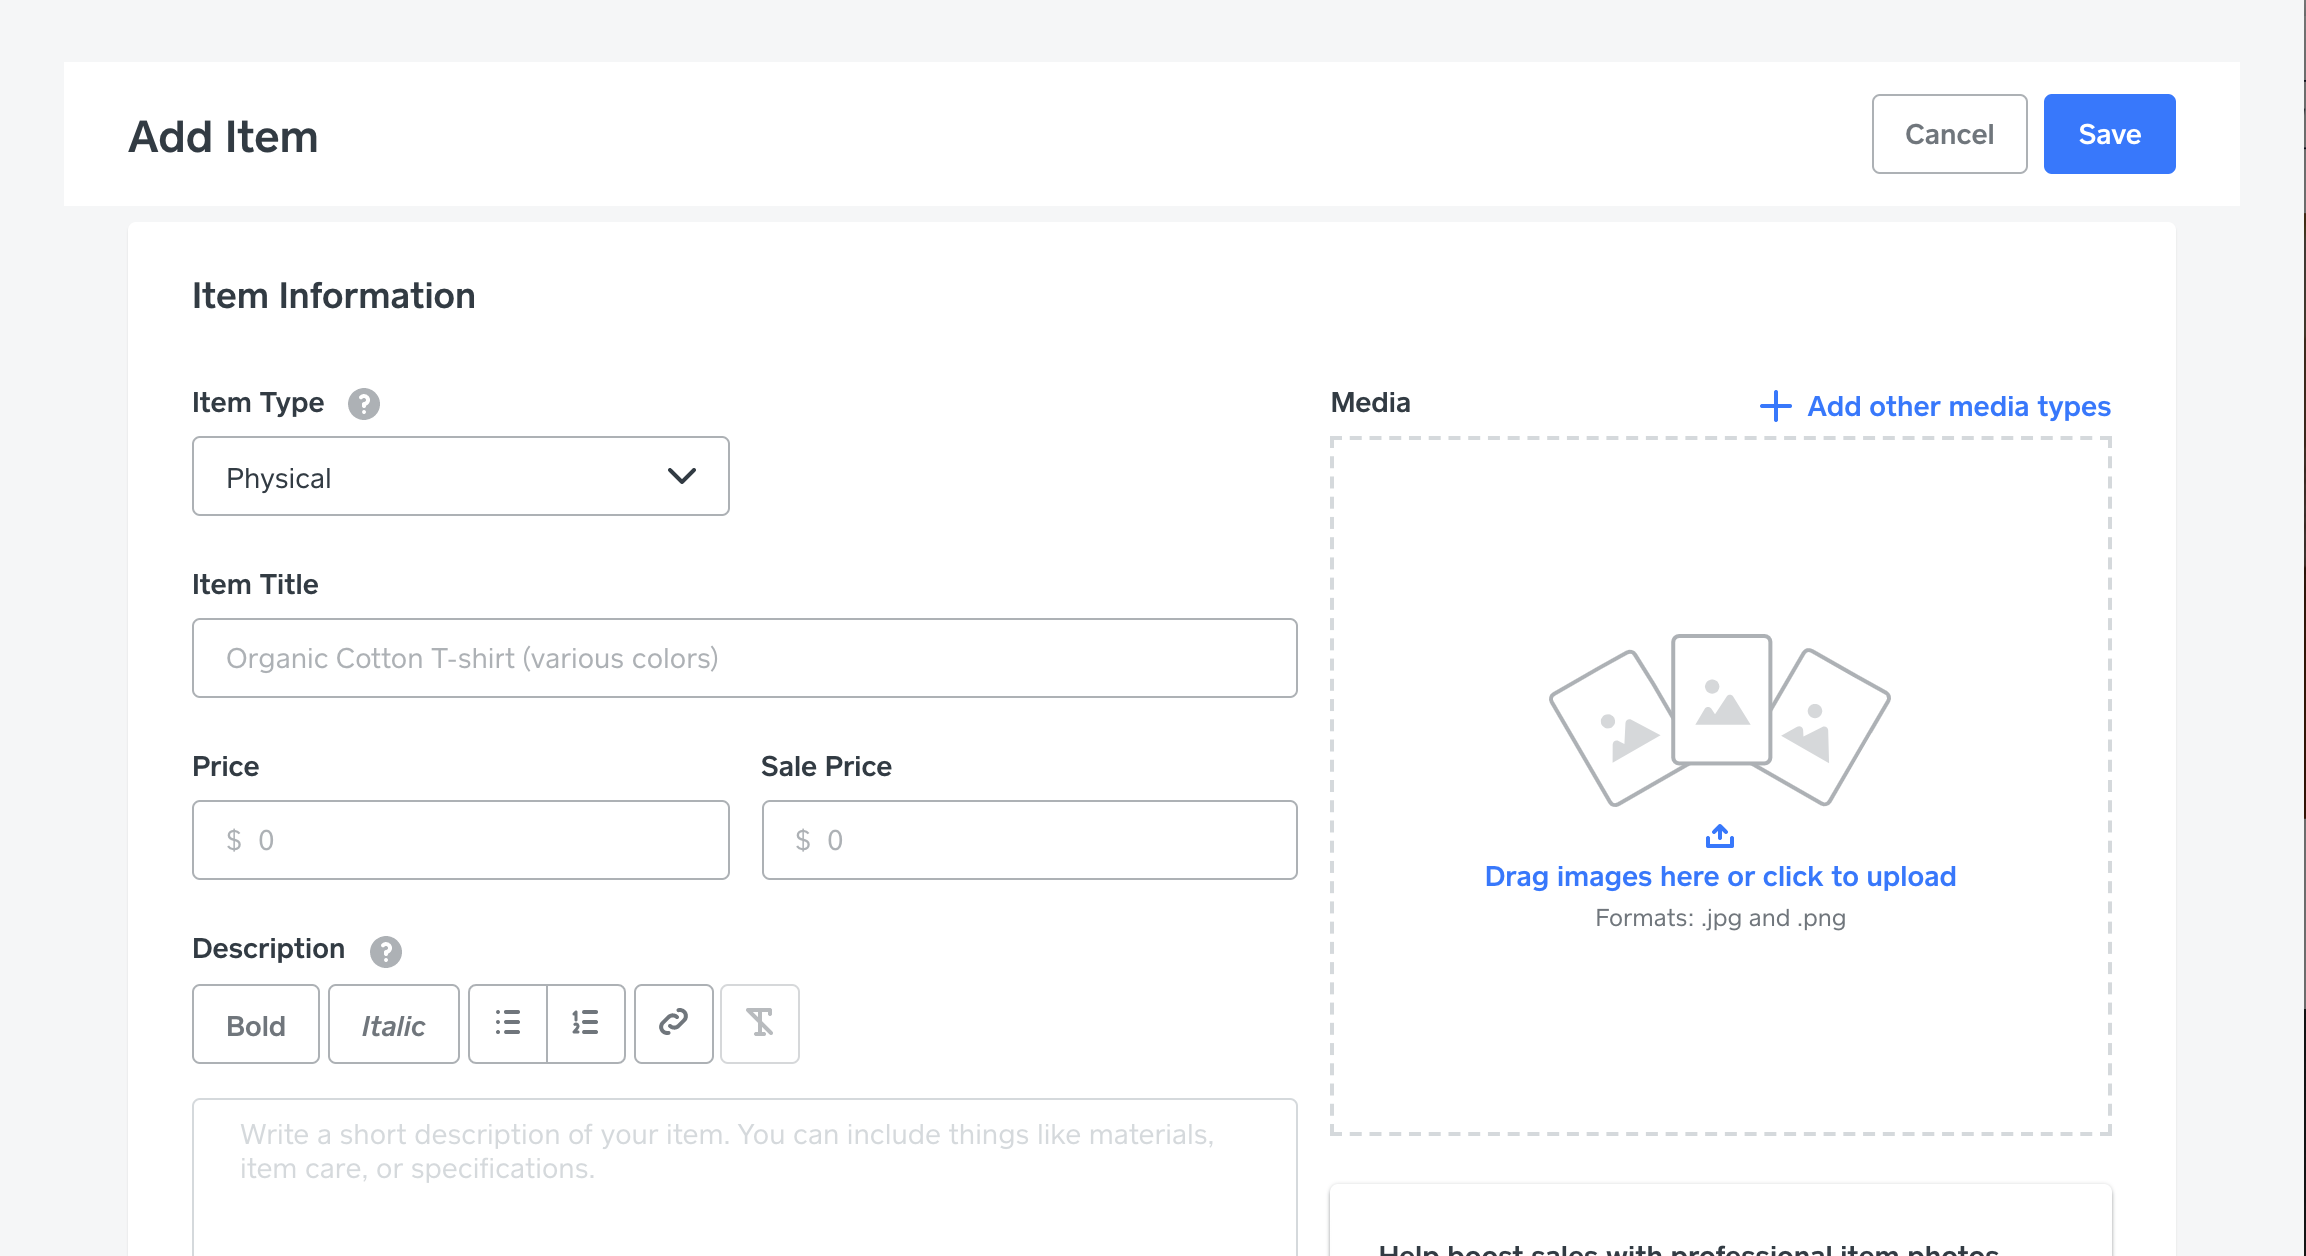Click the Cancel button
Viewport: 2306px width, 1256px height.
(x=1948, y=133)
